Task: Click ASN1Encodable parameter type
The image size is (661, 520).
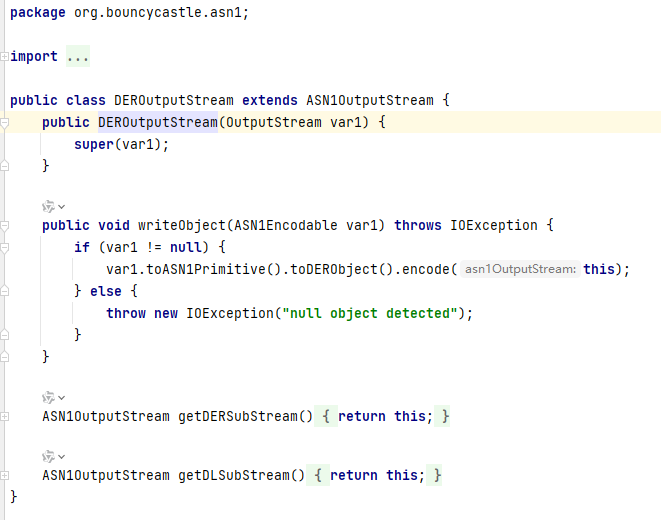Action: (x=286, y=226)
